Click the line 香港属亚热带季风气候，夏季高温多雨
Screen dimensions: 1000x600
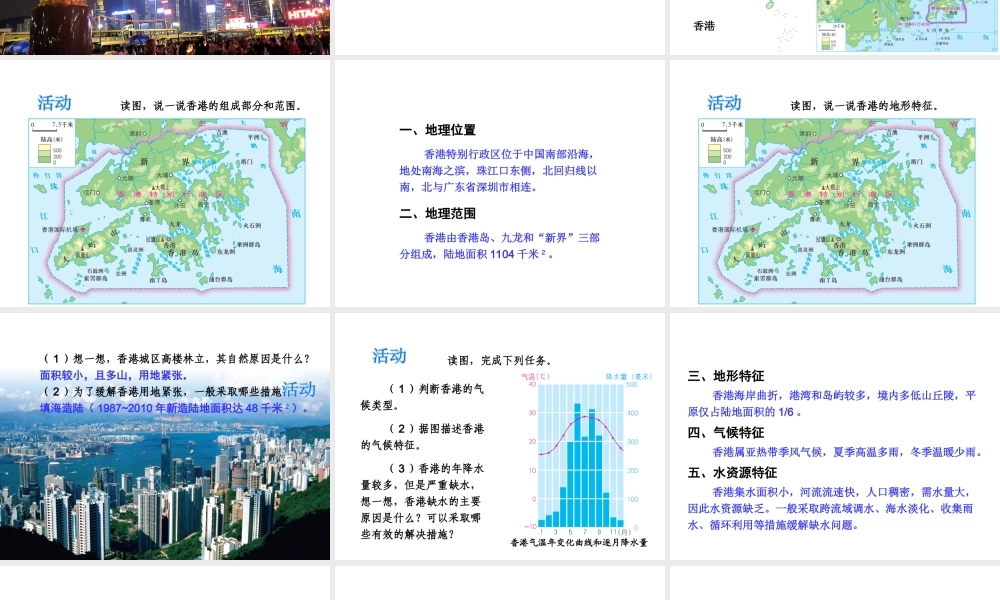847,452
